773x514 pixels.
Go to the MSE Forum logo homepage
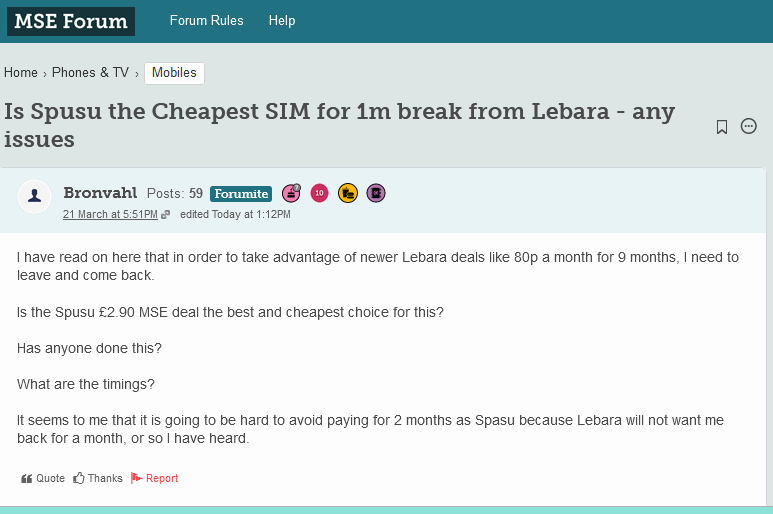click(x=71, y=21)
